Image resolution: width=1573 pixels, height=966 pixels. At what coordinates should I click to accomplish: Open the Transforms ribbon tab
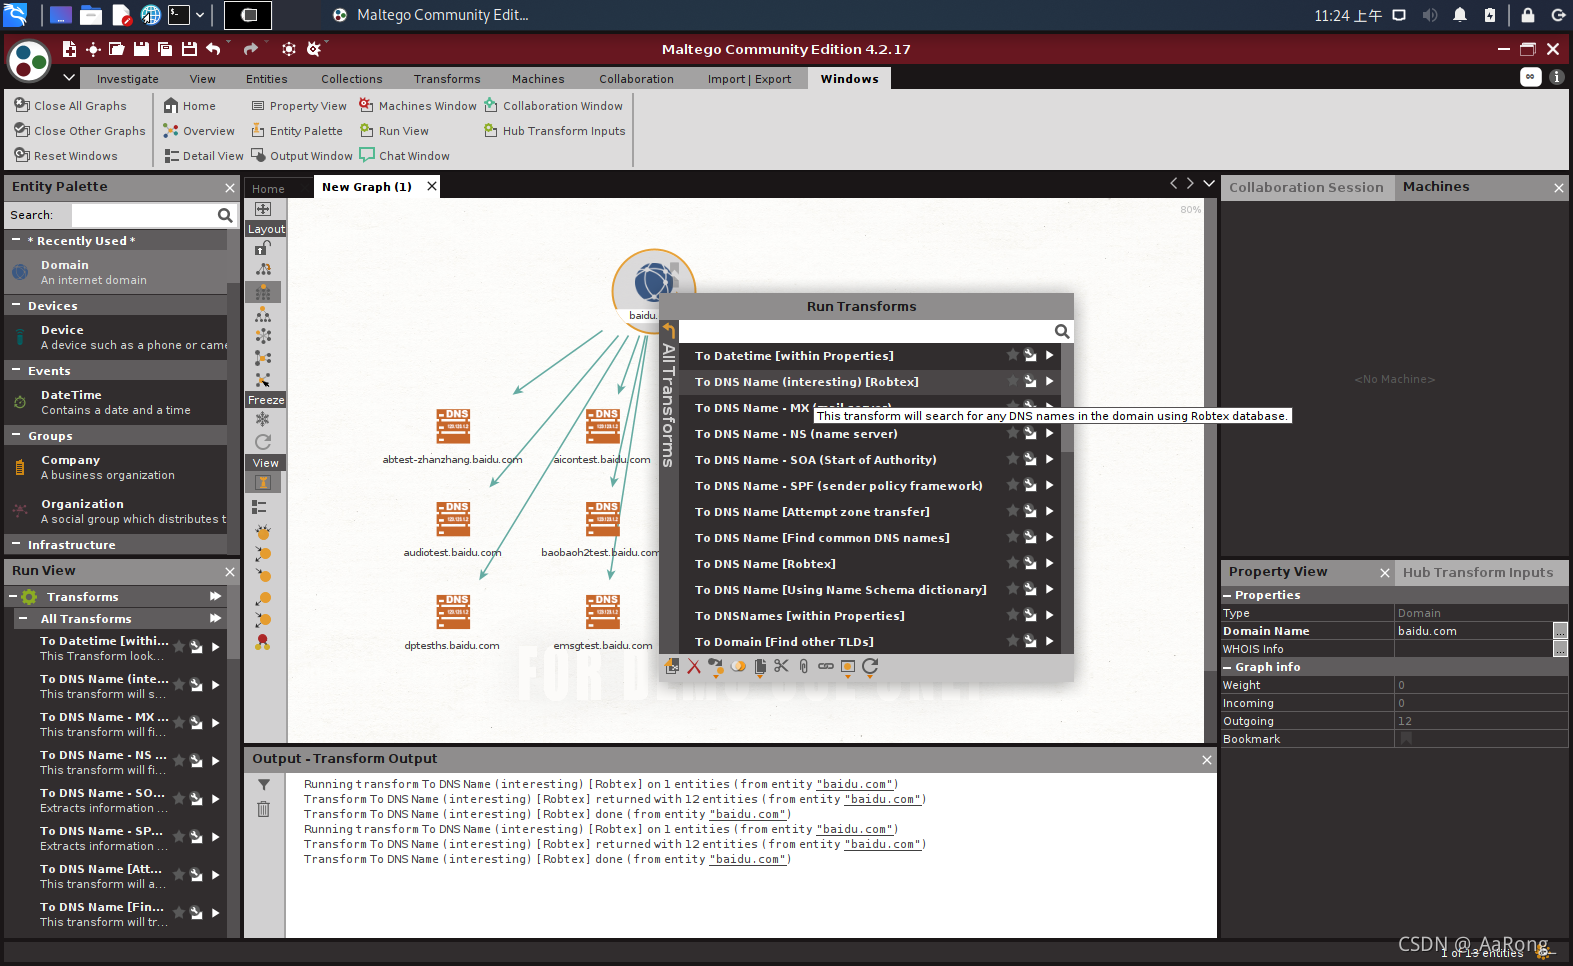tap(447, 79)
